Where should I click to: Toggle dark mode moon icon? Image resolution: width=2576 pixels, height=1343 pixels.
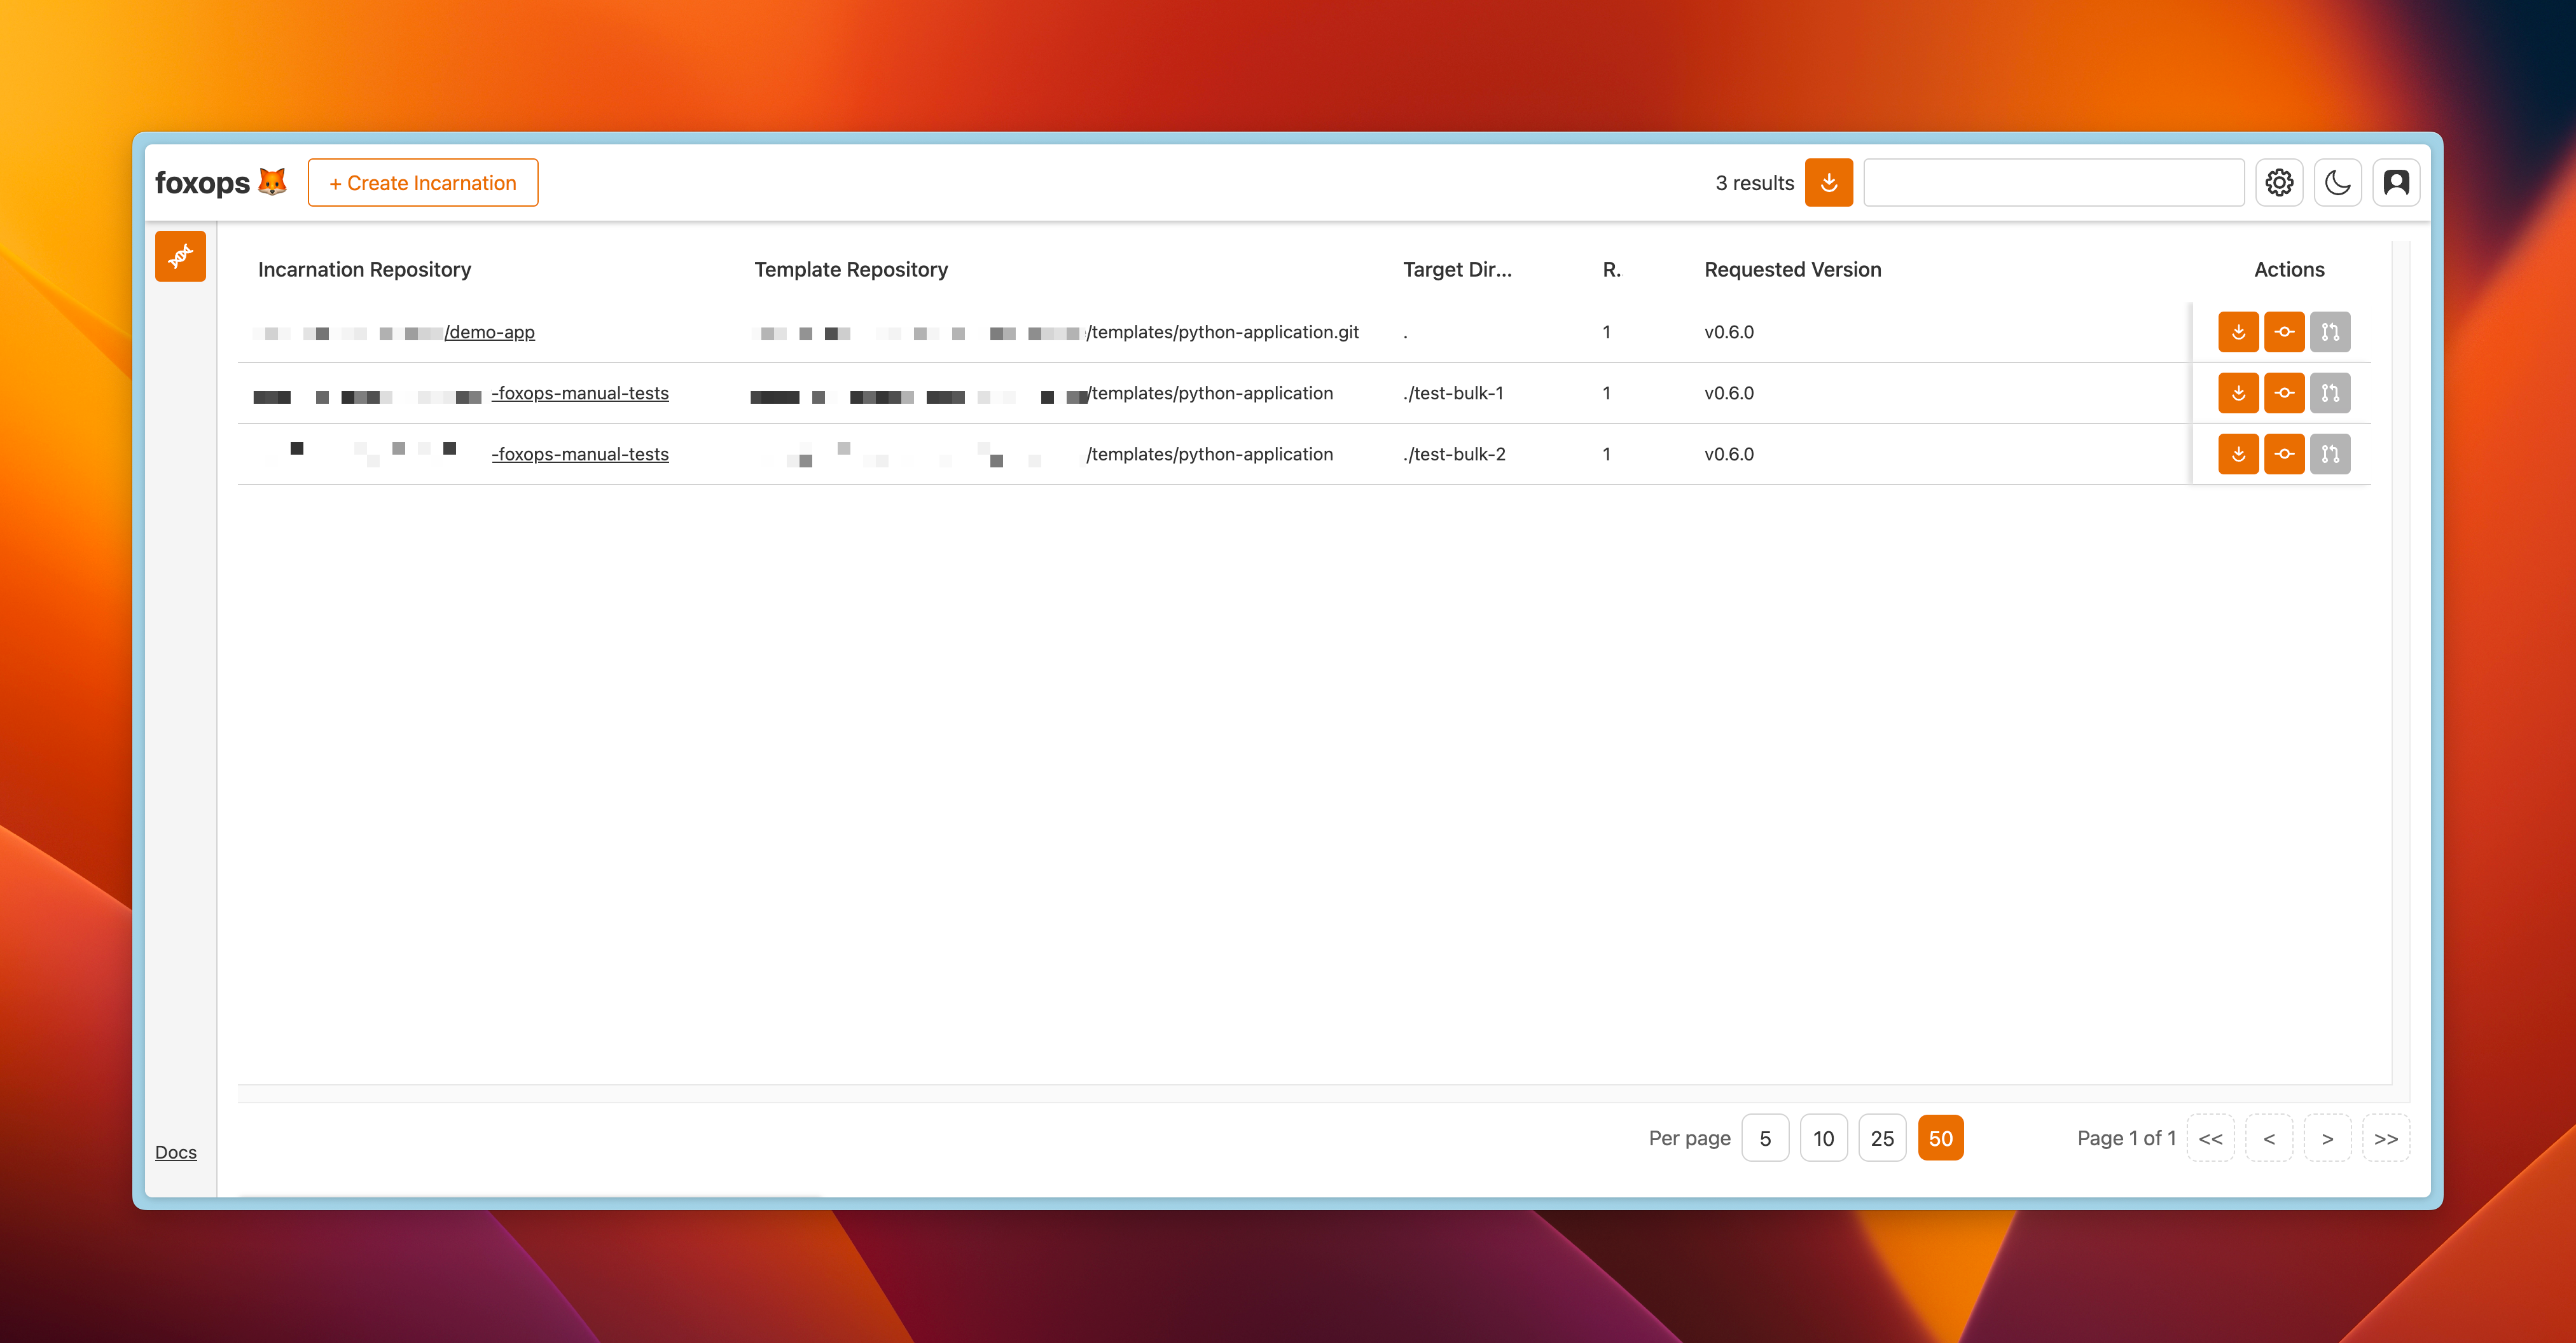[2337, 183]
